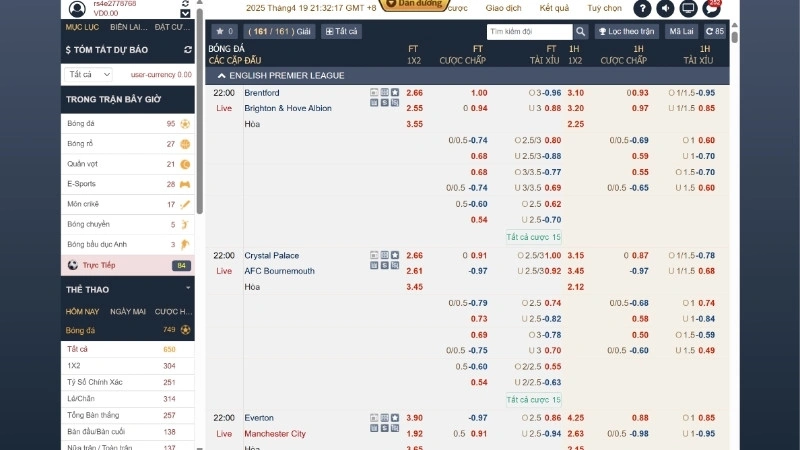Viewport: 800px width, 450px height.
Task: Select Lẻ/Chẵn market type
Action: (128, 398)
